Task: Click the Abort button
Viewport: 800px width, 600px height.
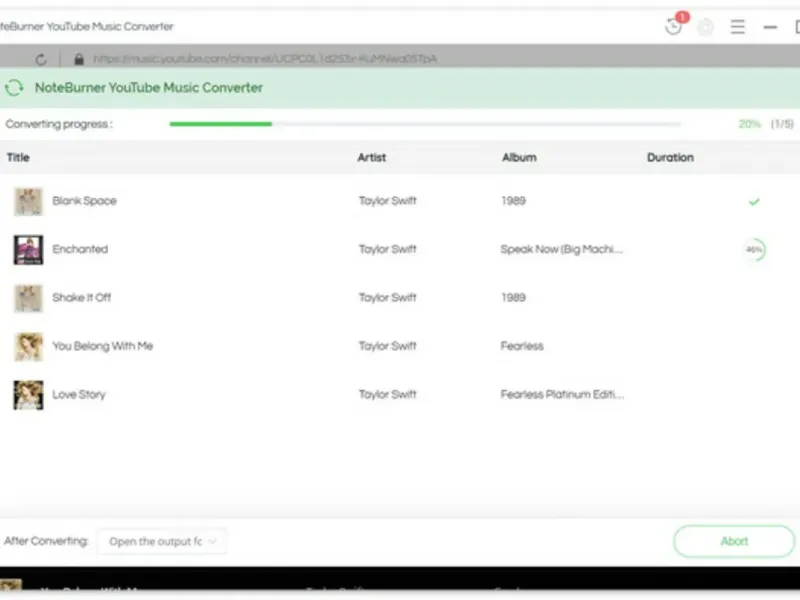Action: point(734,541)
